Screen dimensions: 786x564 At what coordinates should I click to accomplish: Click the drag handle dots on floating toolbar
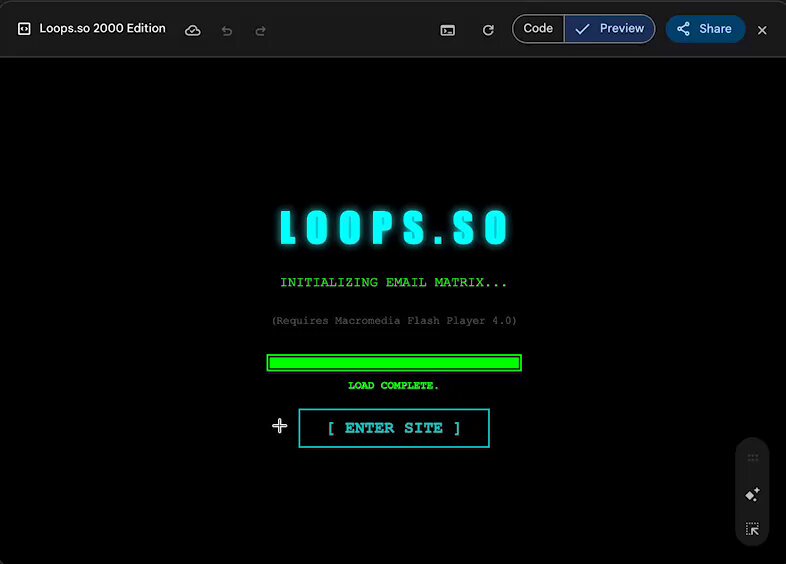[752, 458]
